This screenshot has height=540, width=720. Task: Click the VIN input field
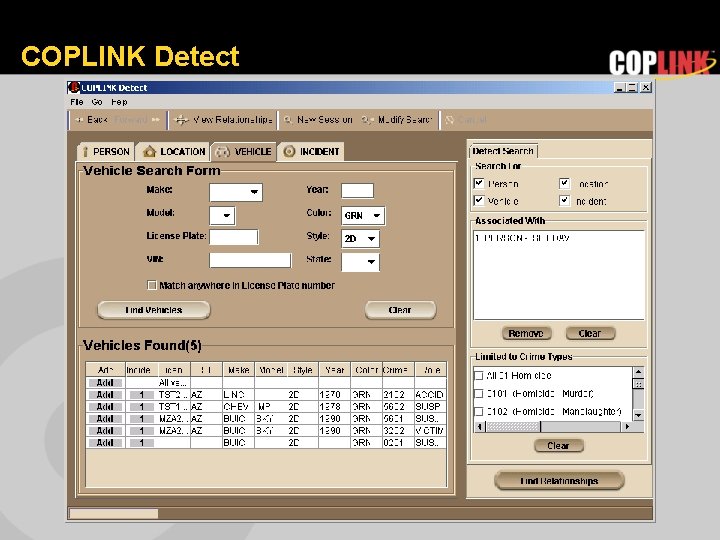point(250,260)
